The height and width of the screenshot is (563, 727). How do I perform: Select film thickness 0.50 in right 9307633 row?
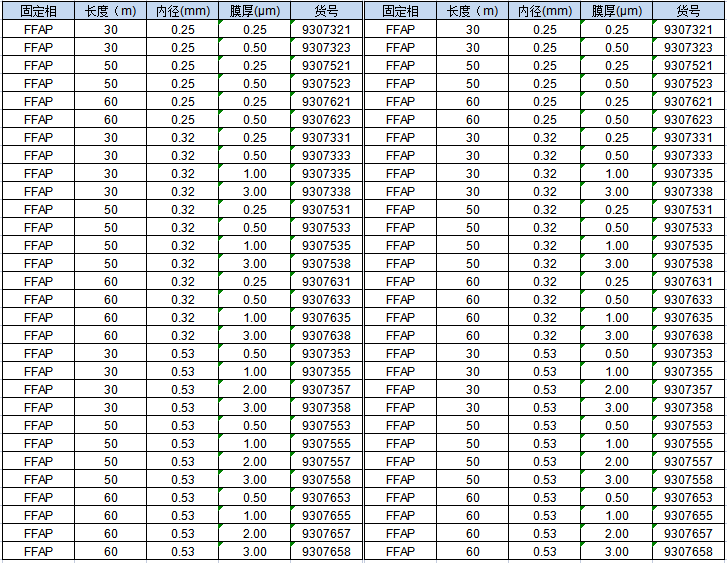click(x=617, y=300)
